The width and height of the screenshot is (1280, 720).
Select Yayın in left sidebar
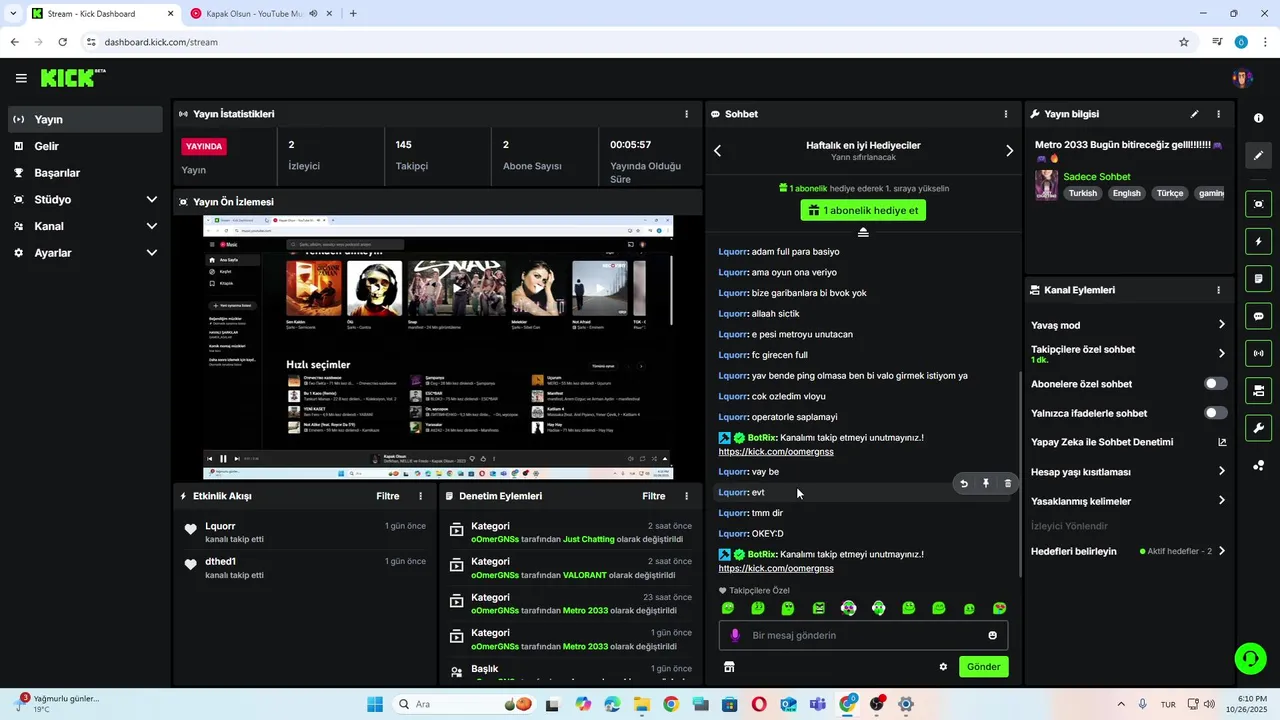point(85,119)
